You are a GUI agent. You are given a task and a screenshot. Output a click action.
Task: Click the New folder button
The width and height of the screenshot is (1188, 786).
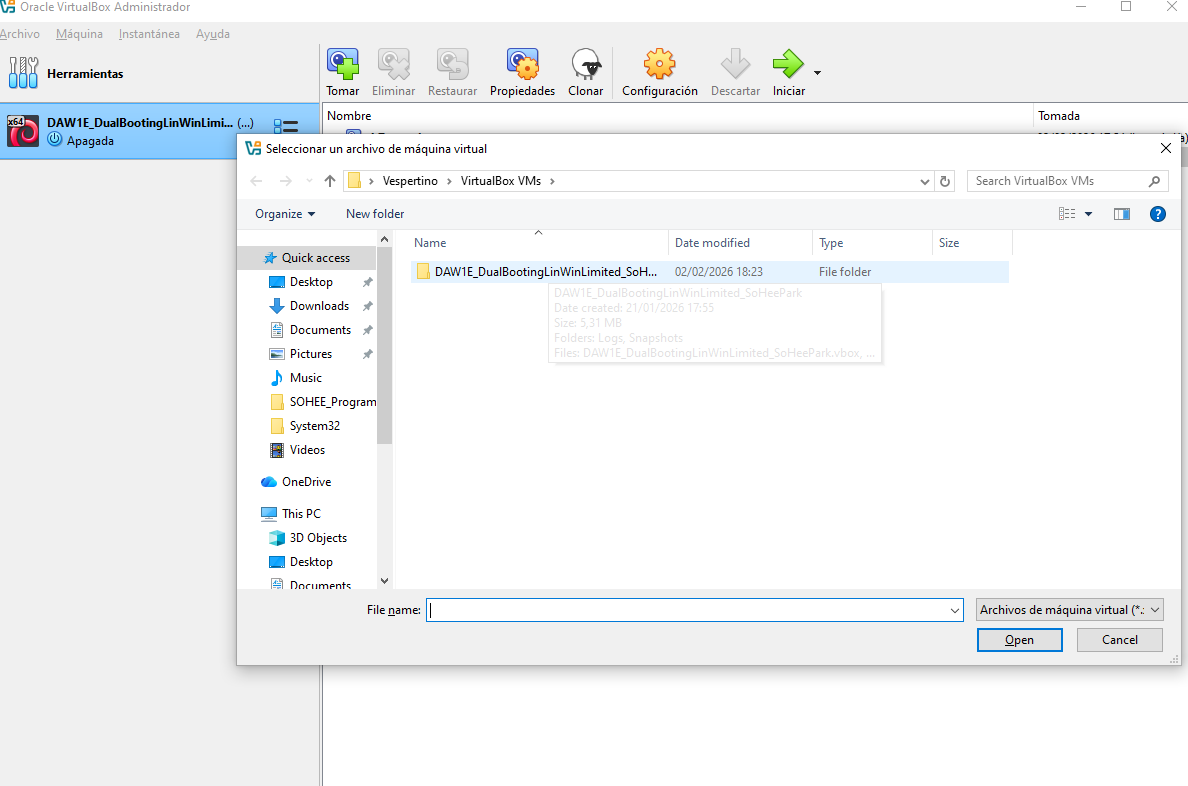[x=375, y=214]
